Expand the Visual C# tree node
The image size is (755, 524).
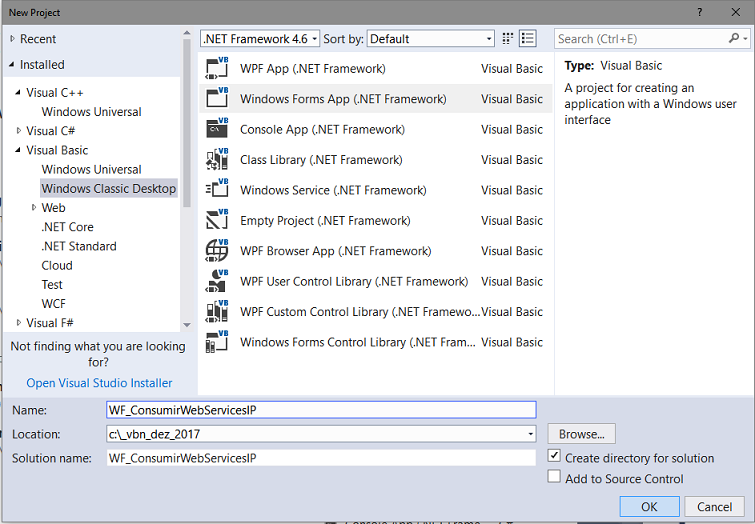tap(19, 131)
